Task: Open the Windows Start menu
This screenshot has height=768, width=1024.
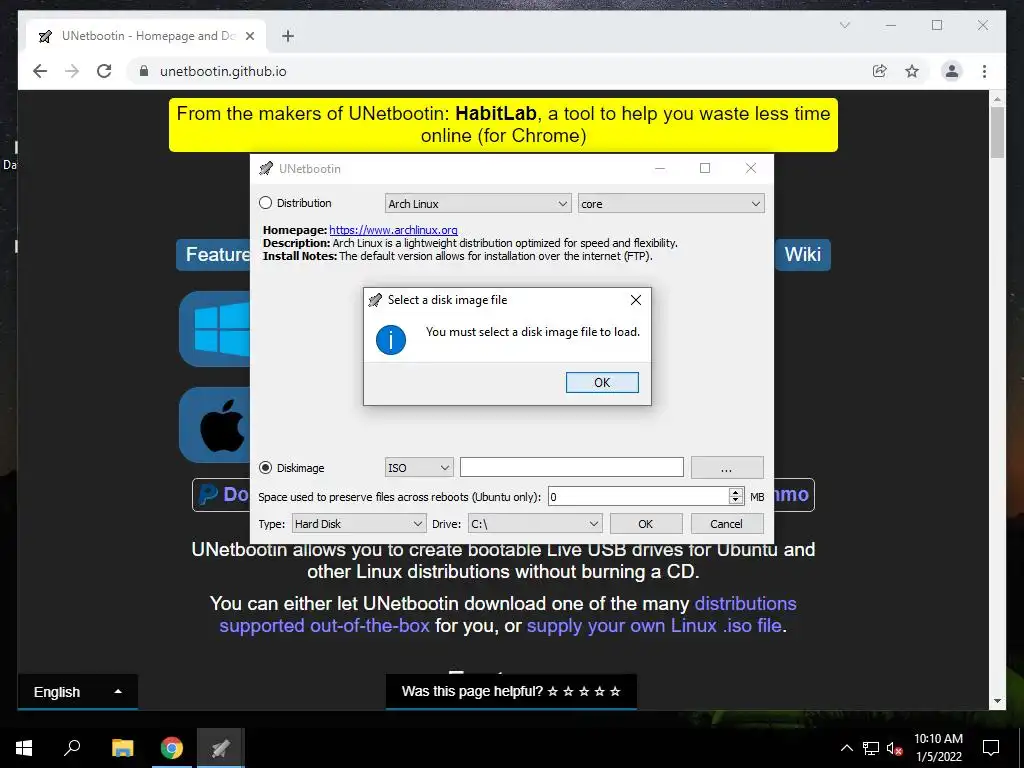Action: [x=24, y=748]
